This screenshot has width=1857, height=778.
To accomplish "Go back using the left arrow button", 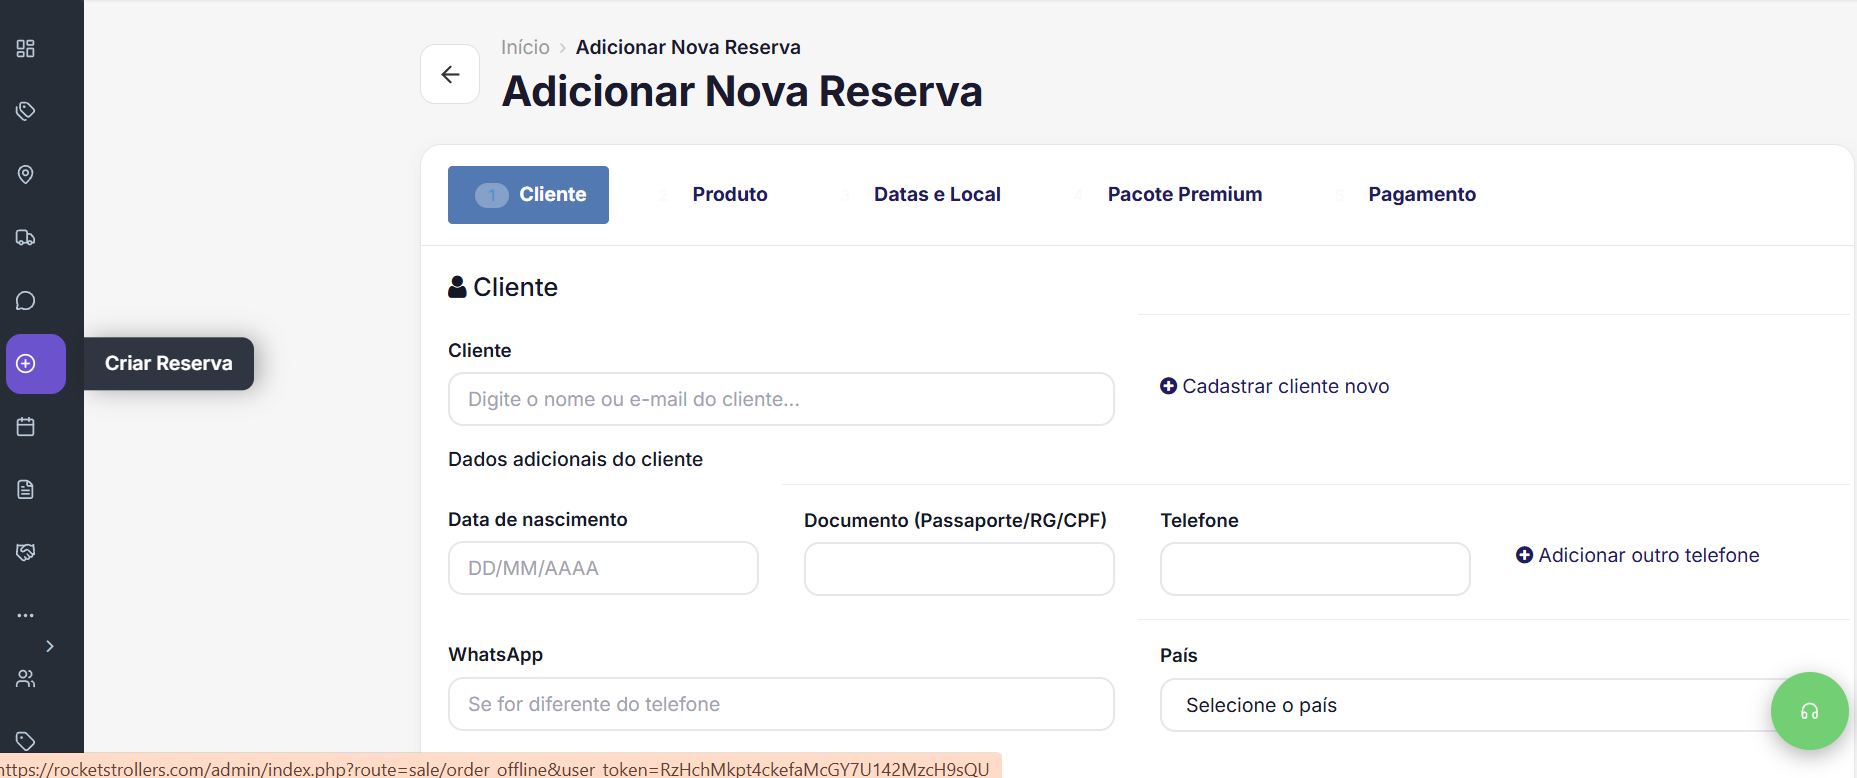I will (450, 74).
